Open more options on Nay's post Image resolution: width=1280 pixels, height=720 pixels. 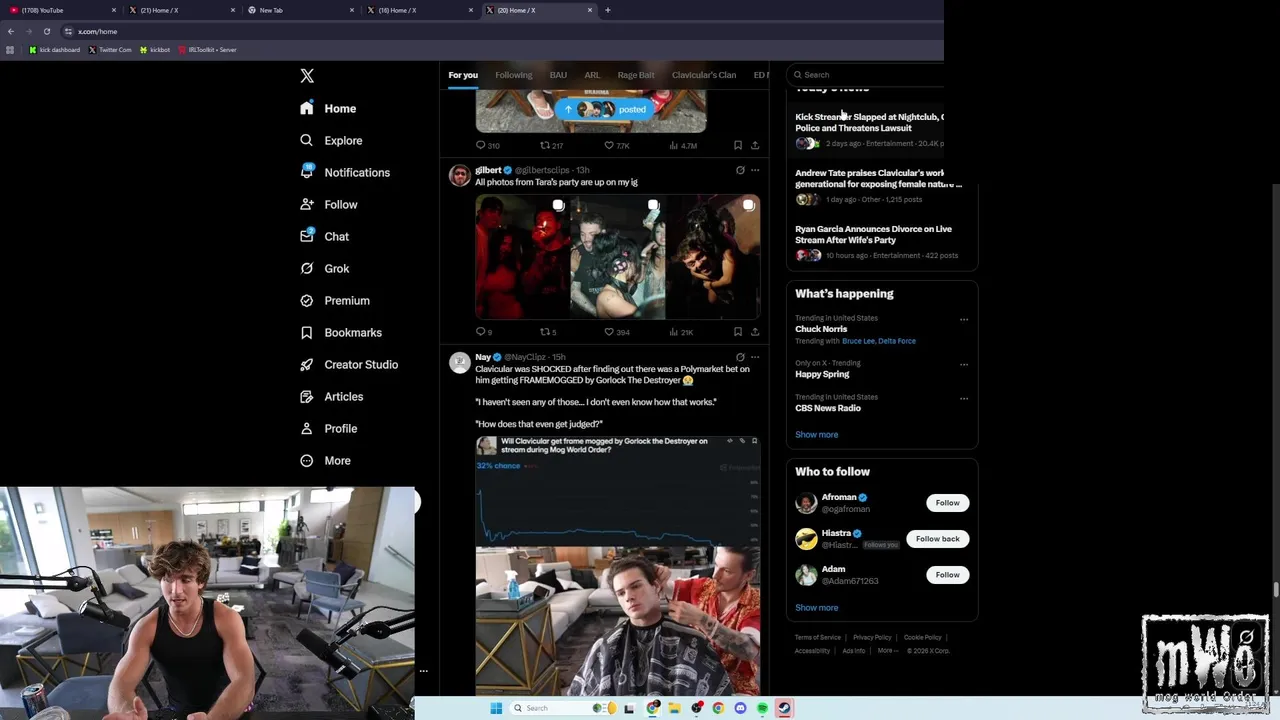(x=755, y=357)
